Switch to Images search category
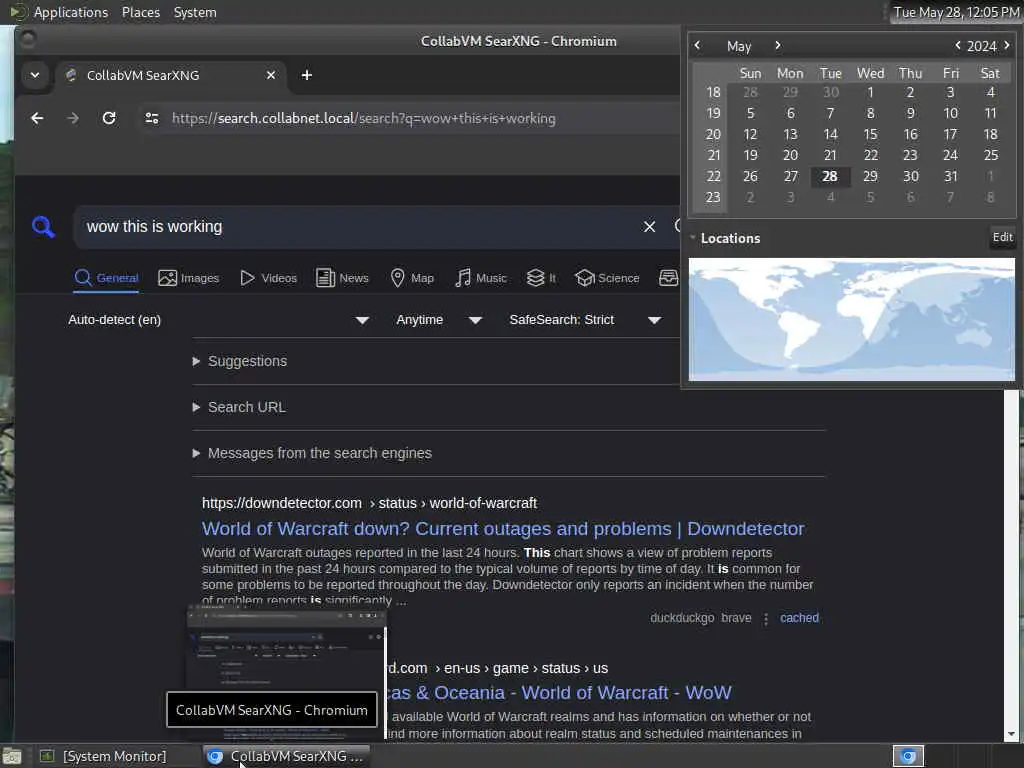 189,278
